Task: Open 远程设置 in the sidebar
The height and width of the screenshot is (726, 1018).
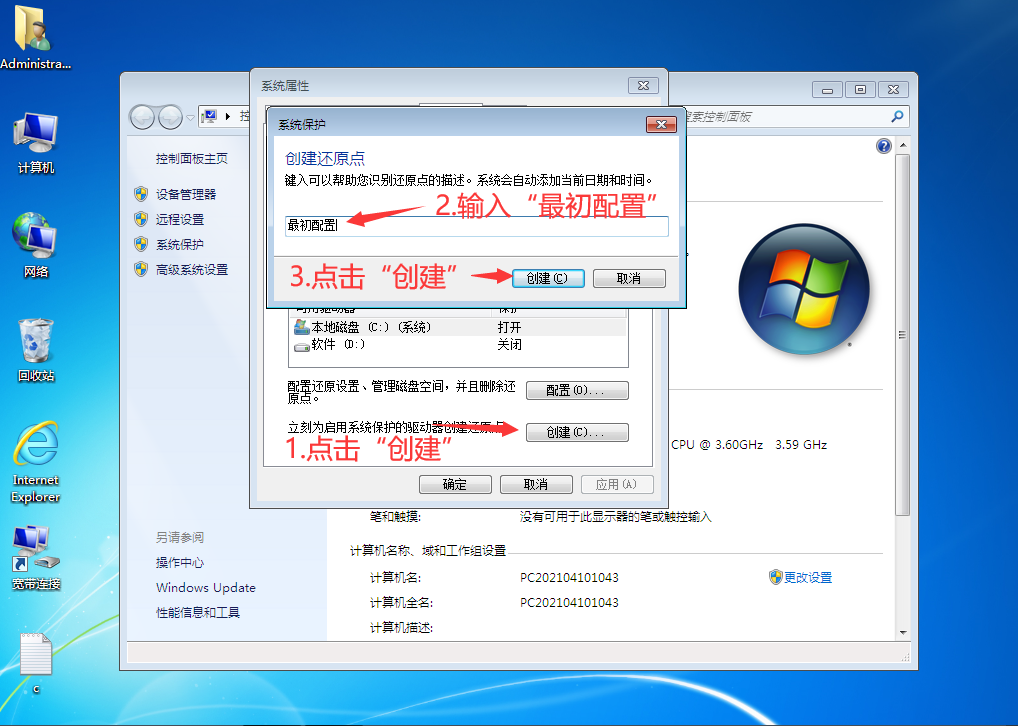Action: click(180, 219)
